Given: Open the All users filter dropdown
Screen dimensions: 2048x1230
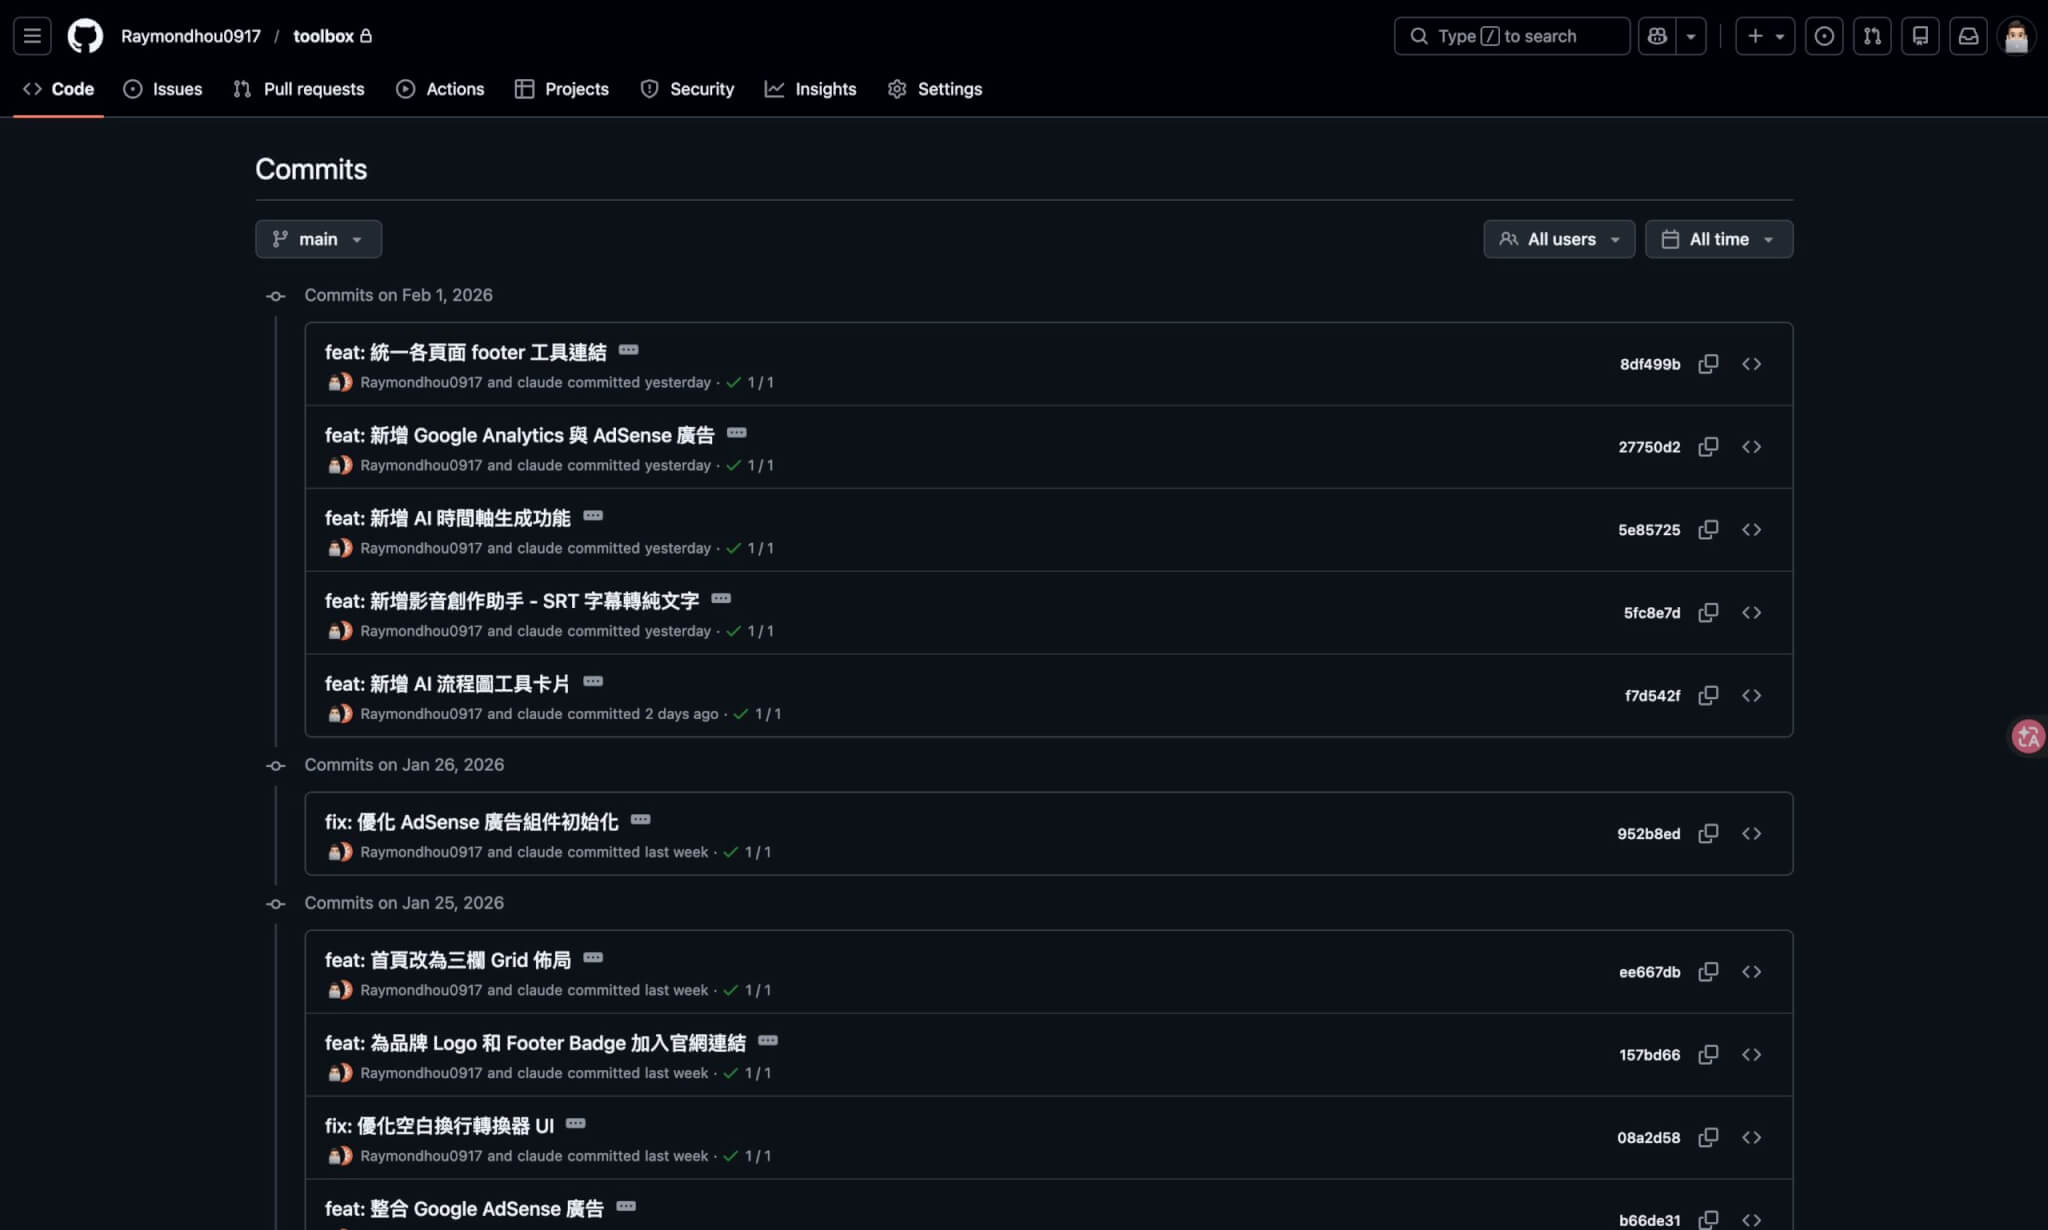Looking at the screenshot, I should (x=1558, y=239).
